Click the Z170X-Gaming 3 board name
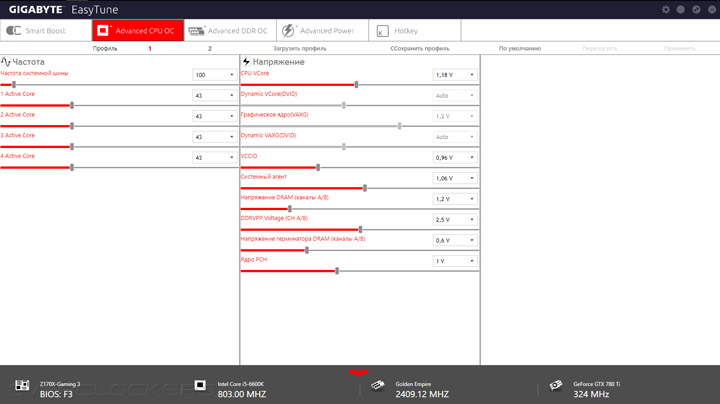The height and width of the screenshot is (404, 720). tap(60, 384)
